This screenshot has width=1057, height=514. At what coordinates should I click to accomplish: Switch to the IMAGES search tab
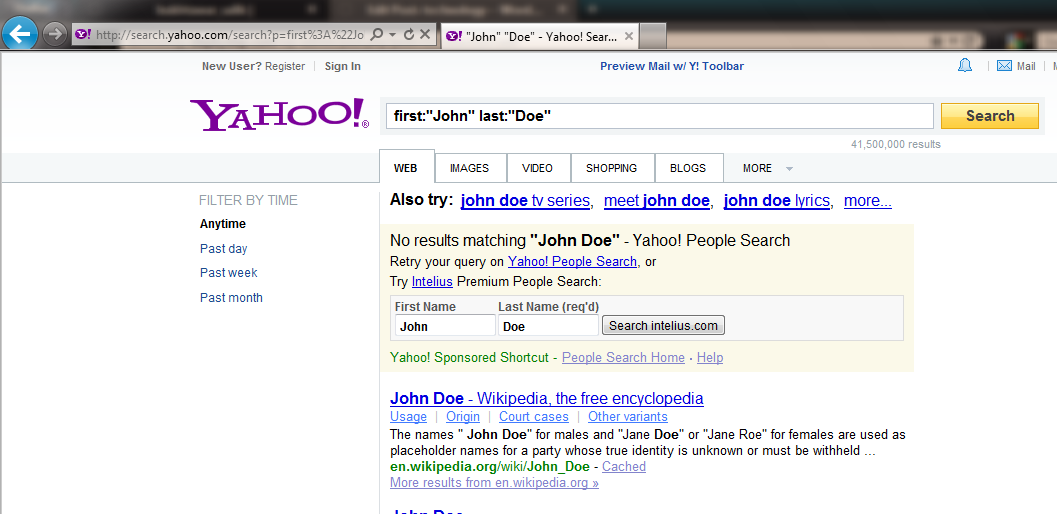(469, 168)
